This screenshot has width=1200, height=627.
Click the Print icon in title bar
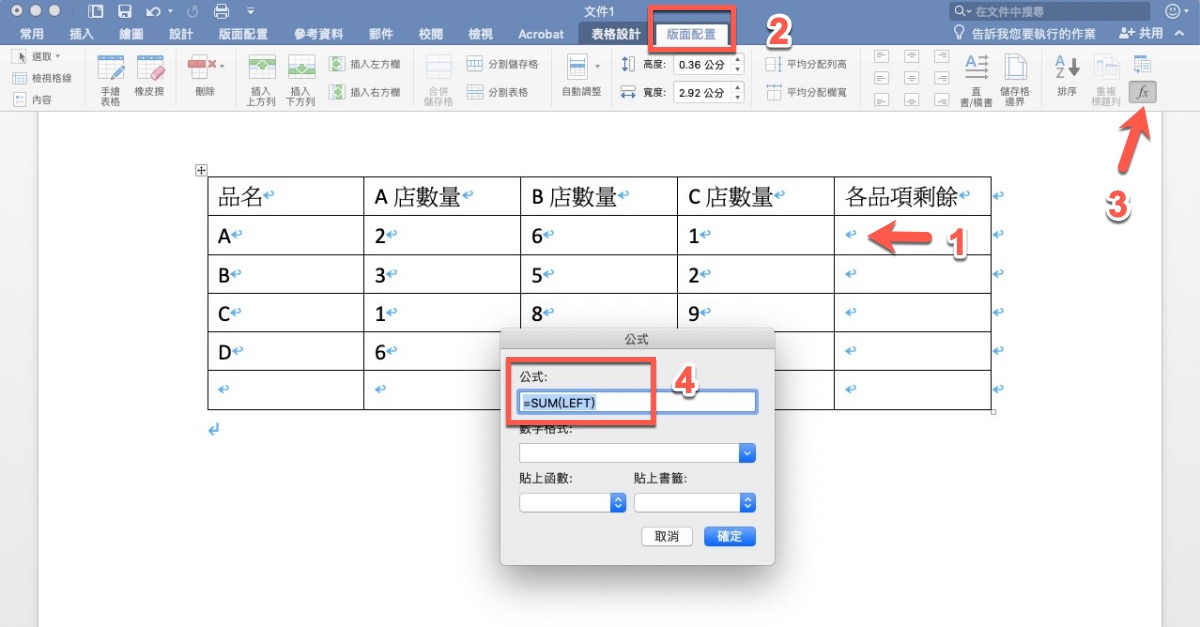point(222,12)
